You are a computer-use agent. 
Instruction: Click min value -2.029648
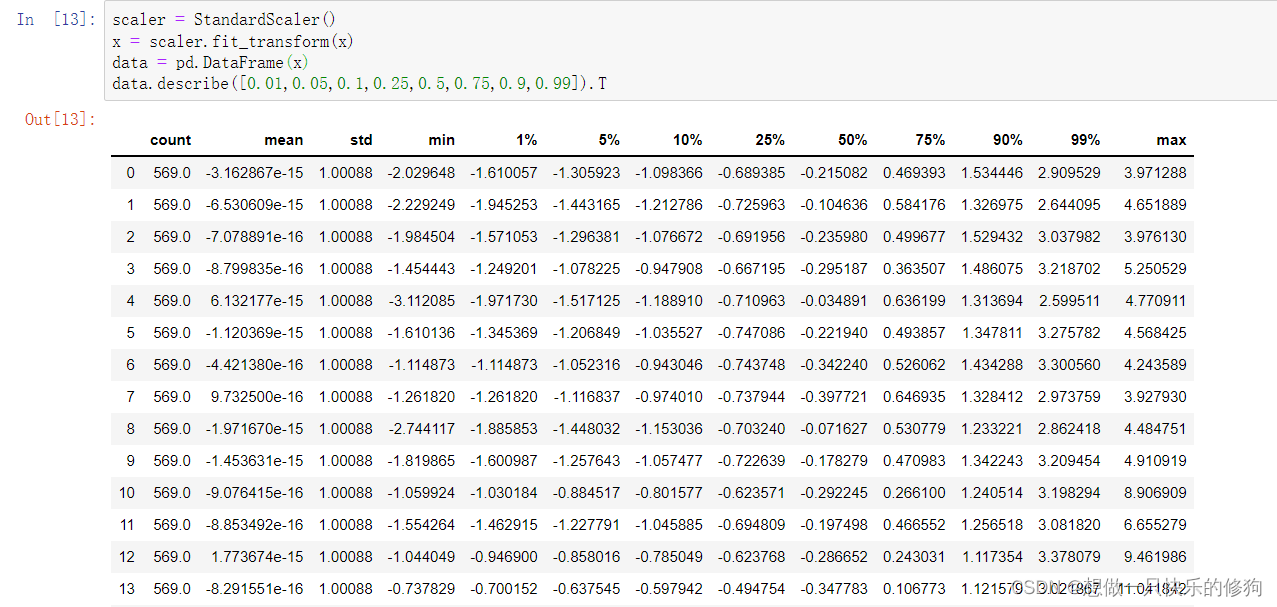point(421,172)
